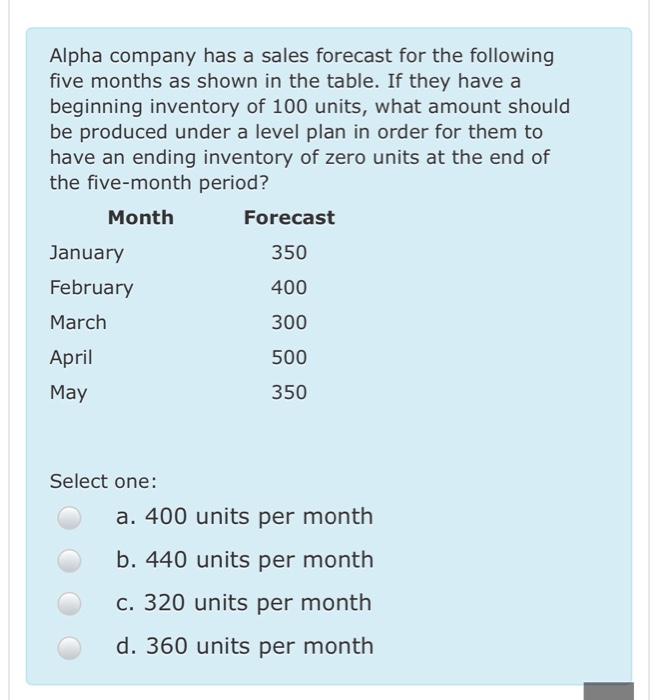Select the March row label
The image size is (659, 700).
pos(78,322)
